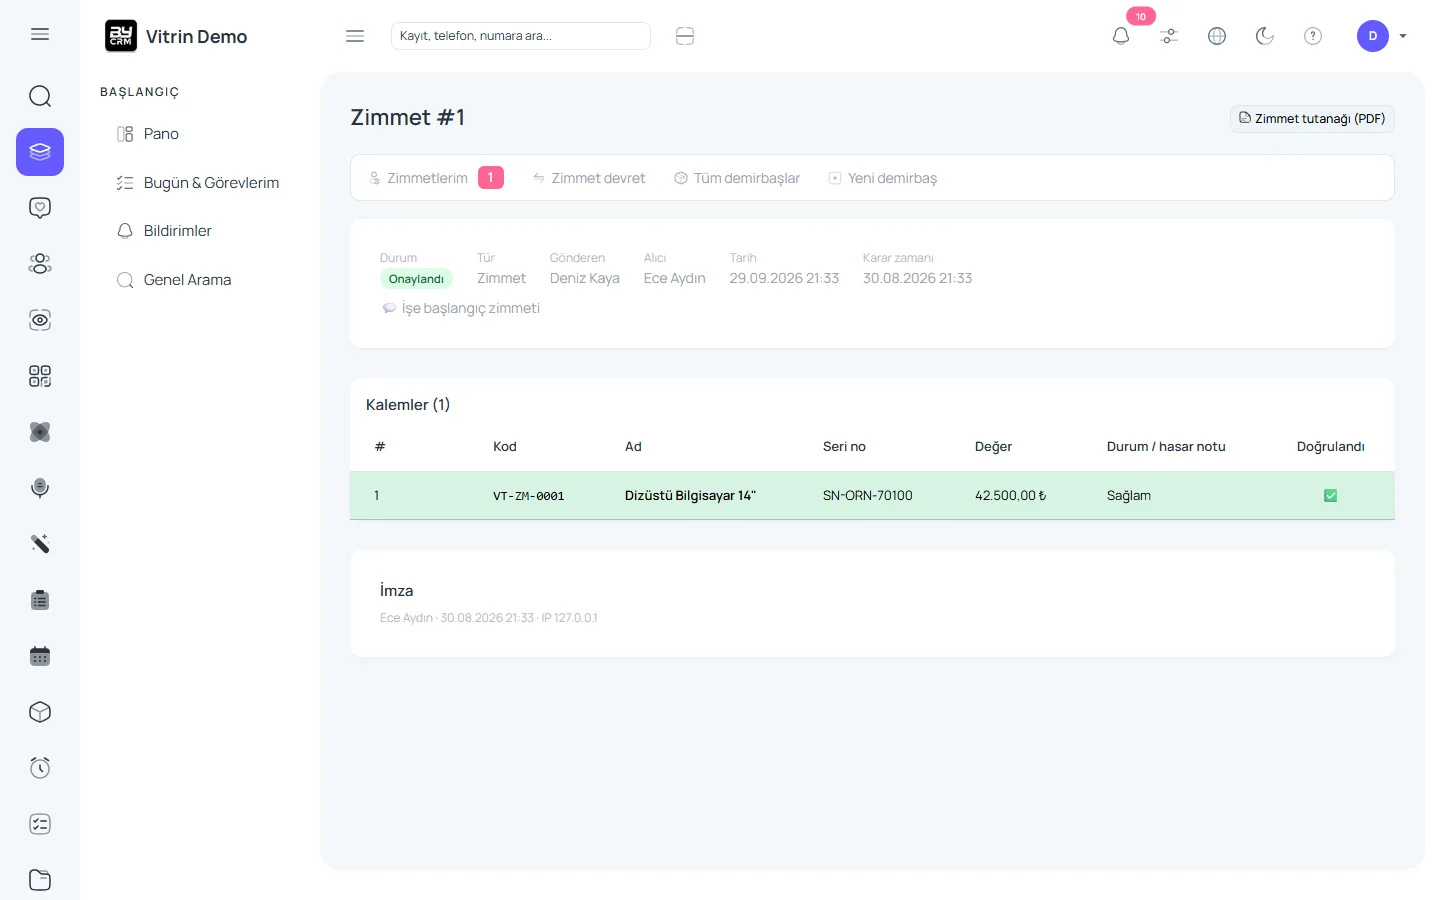
Task: Open the magic wand rail icon
Action: pyautogui.click(x=40, y=544)
